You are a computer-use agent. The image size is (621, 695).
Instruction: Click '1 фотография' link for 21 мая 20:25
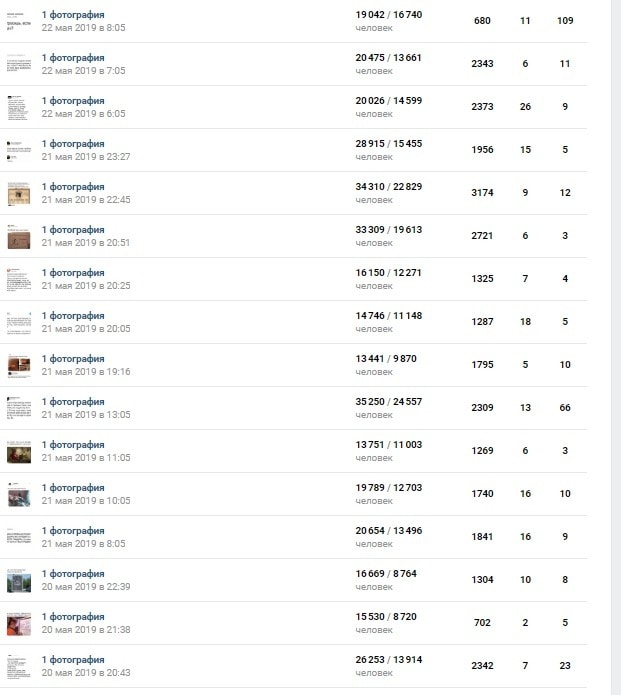pyautogui.click(x=73, y=273)
